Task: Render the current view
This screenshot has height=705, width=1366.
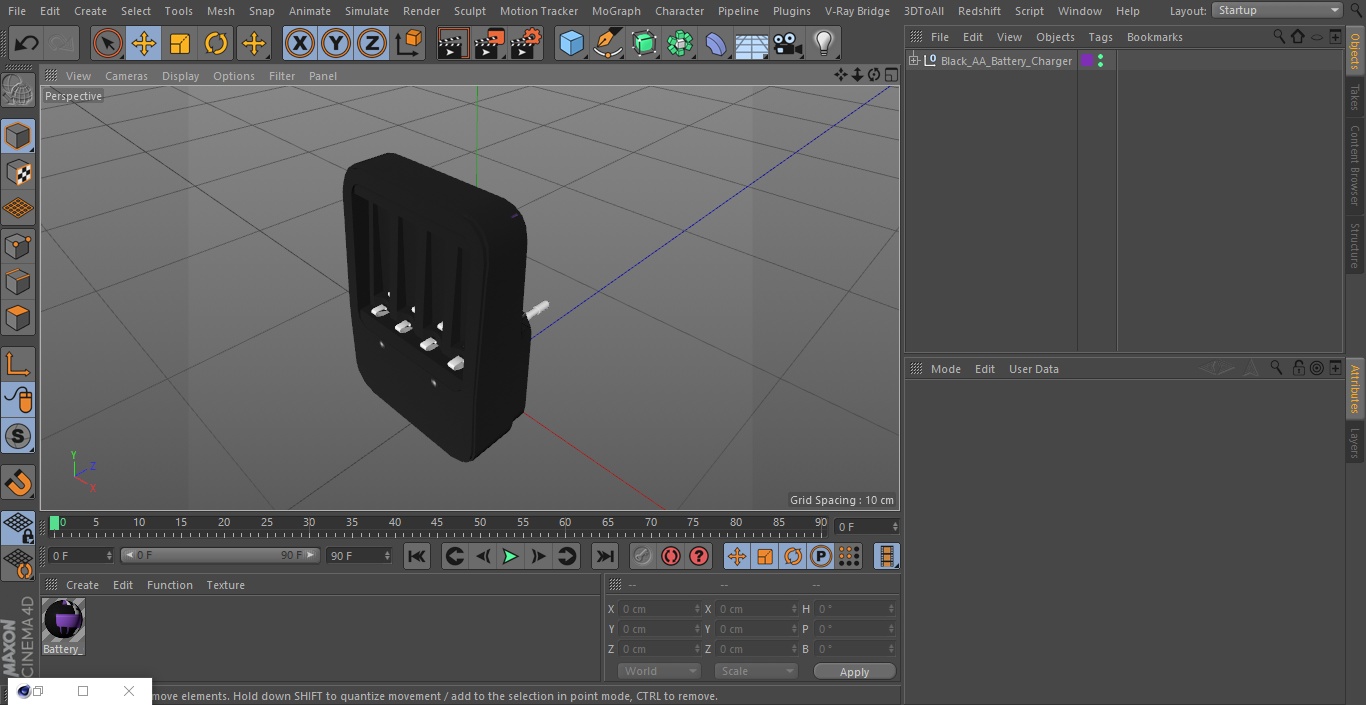Action: tap(453, 44)
